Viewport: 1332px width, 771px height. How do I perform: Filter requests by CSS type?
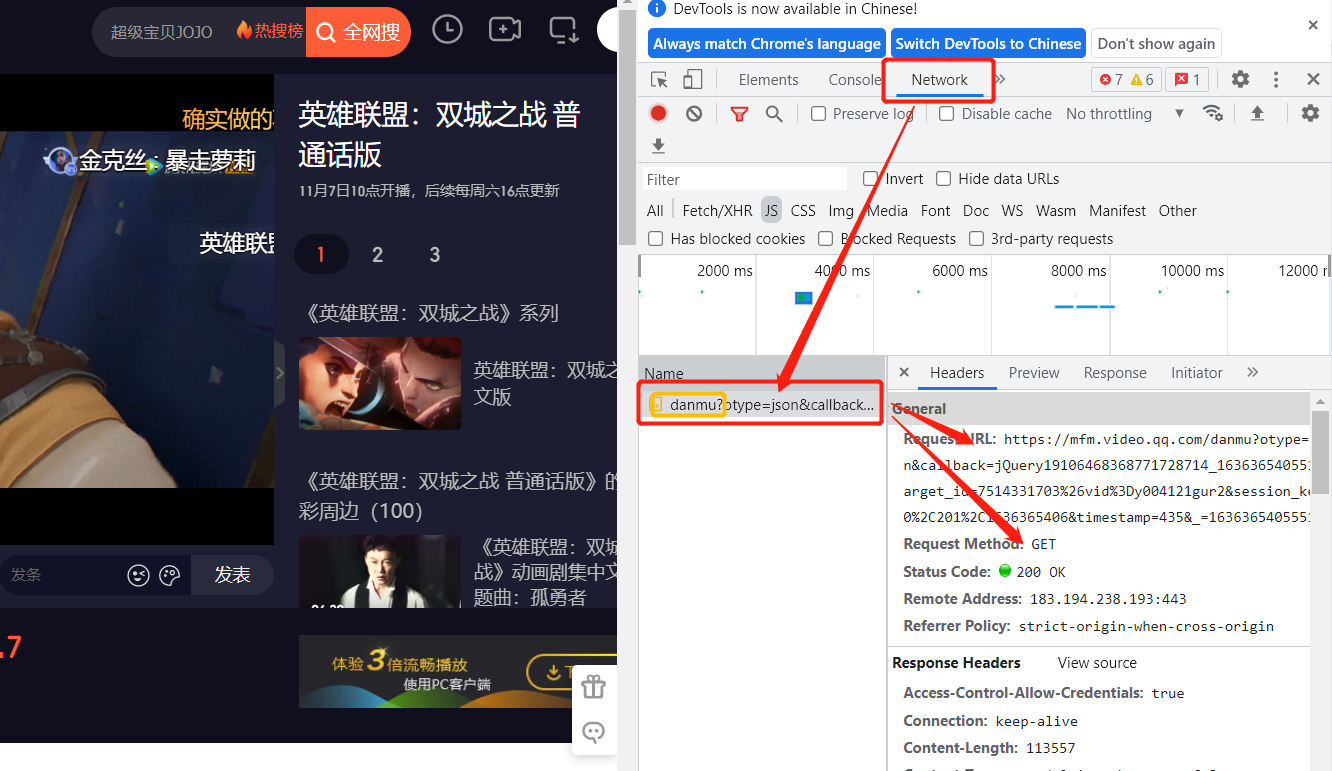pyautogui.click(x=803, y=211)
